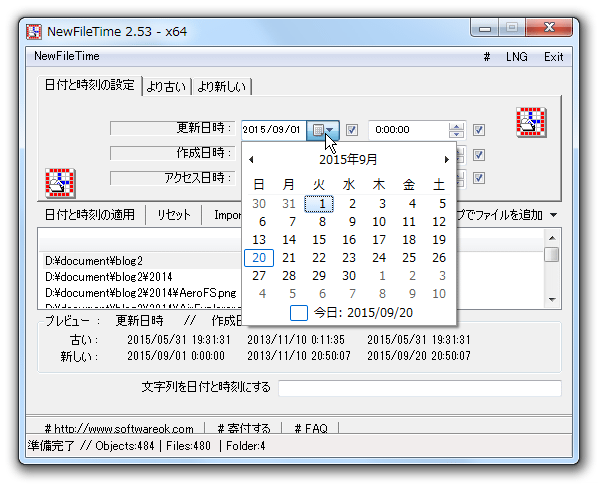Image resolution: width=602 pixels, height=487 pixels.
Task: Switch to より新しい tab
Action: point(222,86)
